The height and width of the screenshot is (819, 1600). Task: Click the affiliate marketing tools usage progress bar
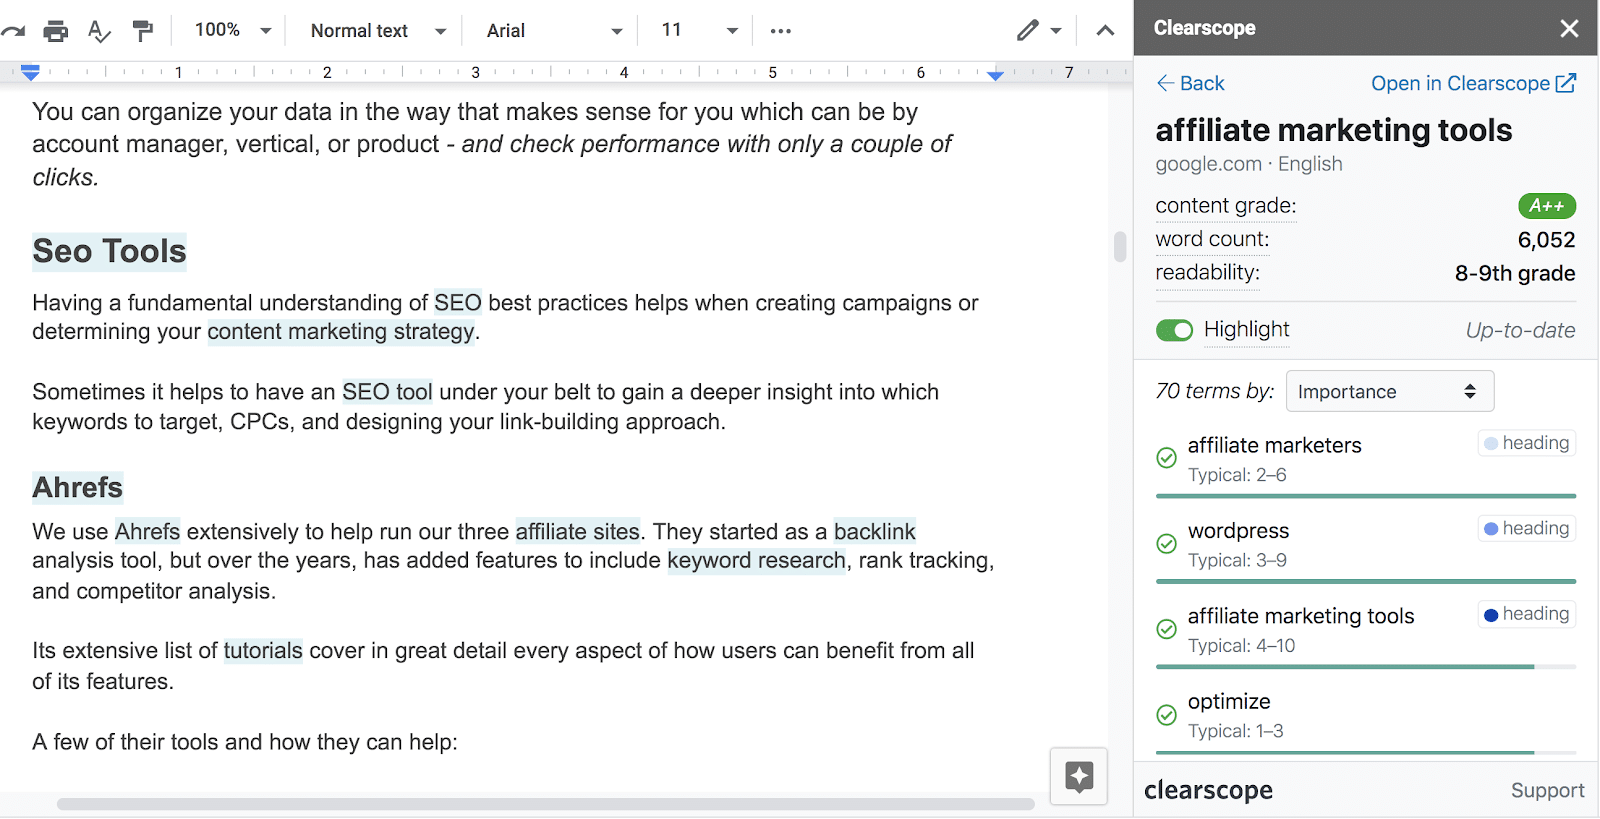[x=1366, y=667]
